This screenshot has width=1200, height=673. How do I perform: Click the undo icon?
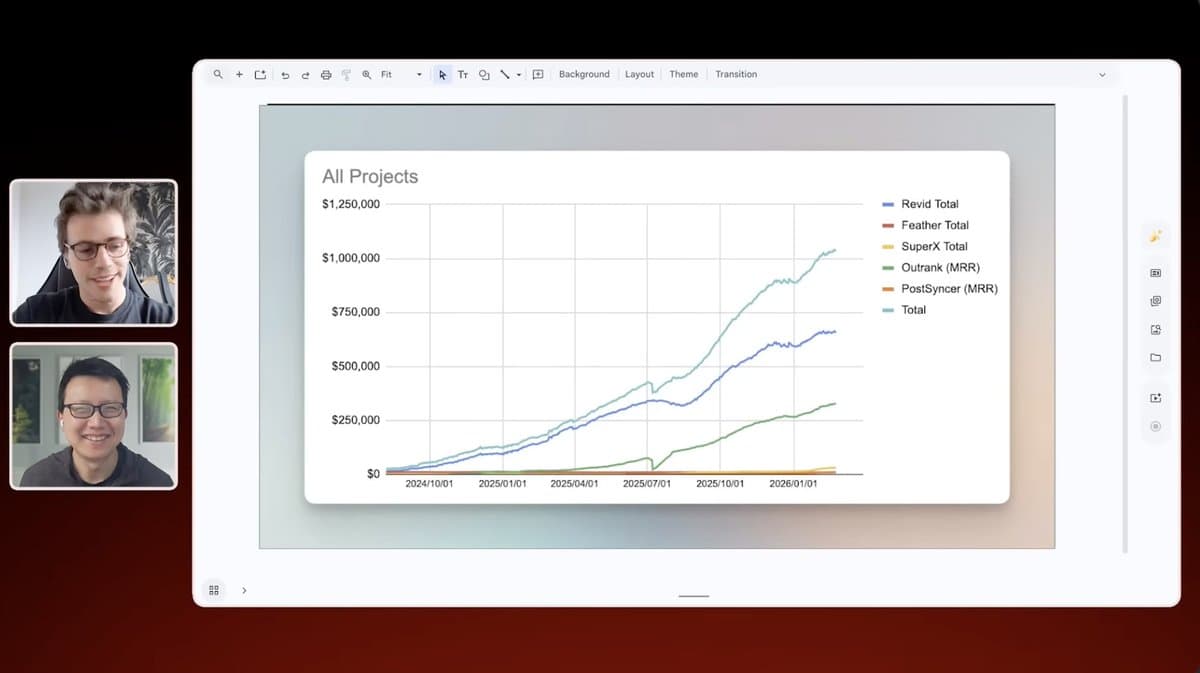285,74
